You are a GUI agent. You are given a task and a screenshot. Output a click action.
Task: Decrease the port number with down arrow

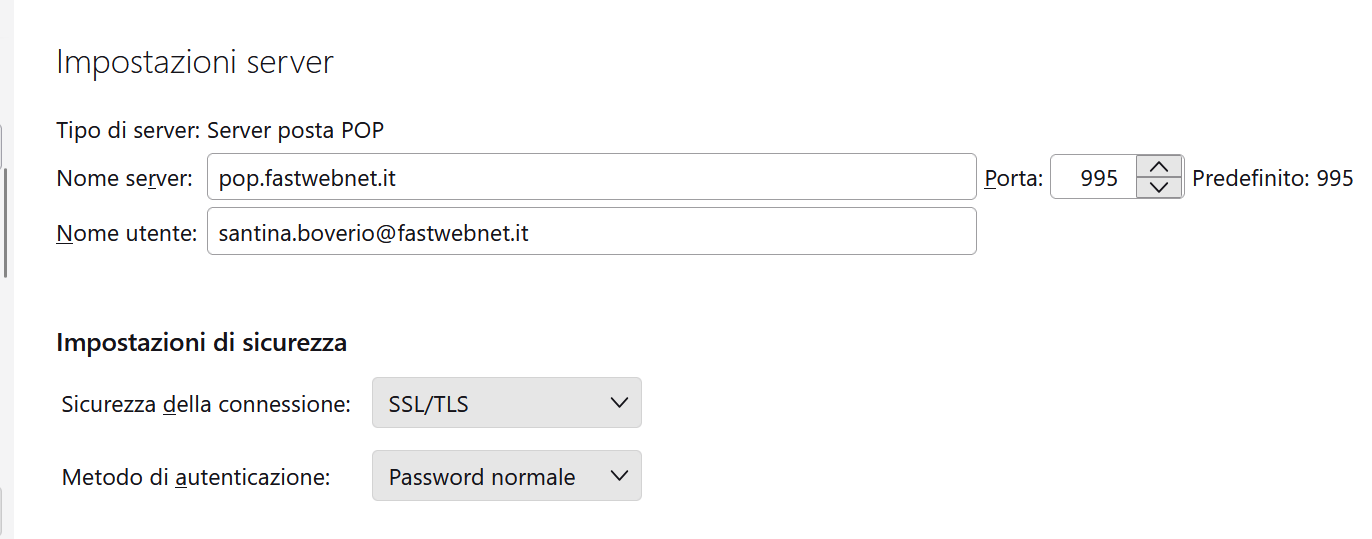click(1159, 187)
